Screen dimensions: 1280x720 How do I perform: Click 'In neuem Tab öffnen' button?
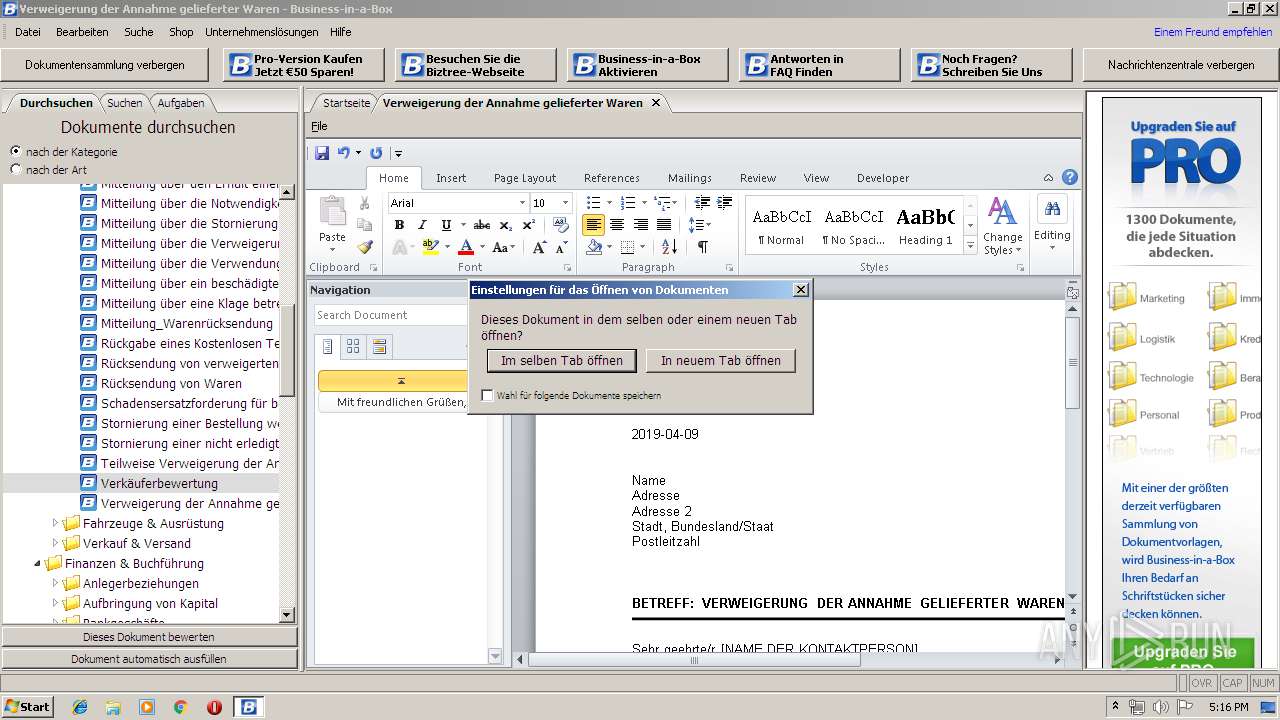(721, 360)
